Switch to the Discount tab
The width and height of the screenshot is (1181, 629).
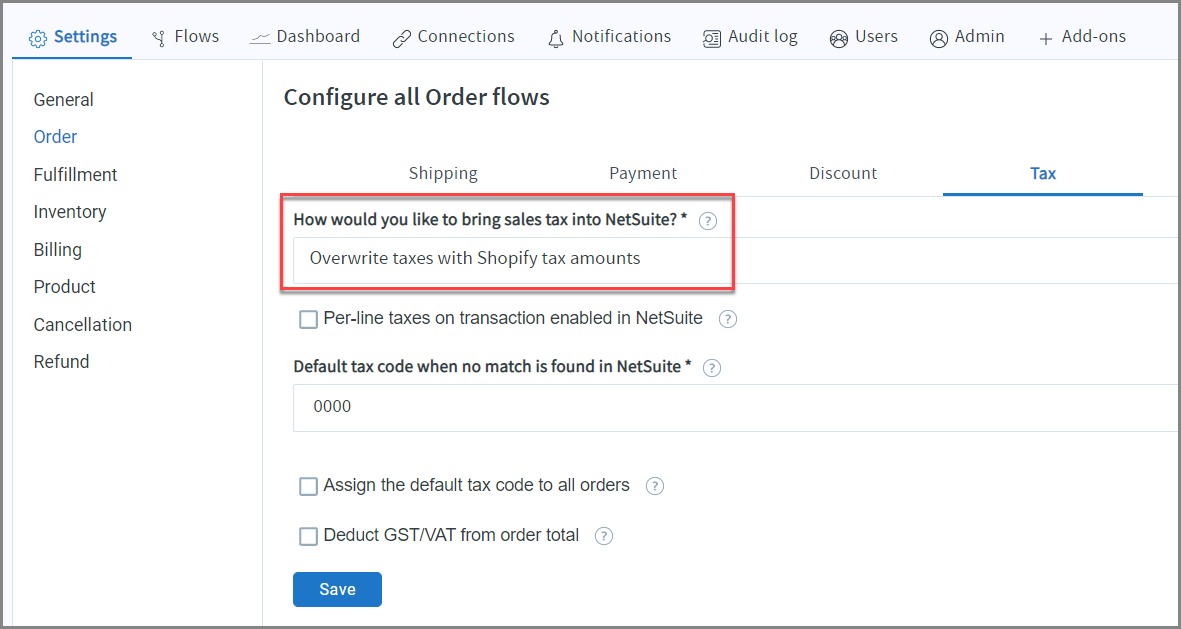point(843,174)
